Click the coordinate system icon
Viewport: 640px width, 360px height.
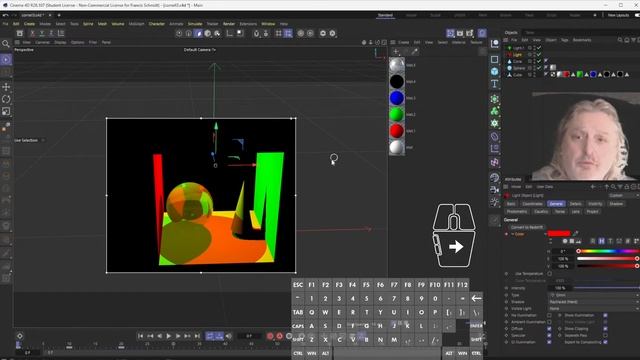pyautogui.click(x=61, y=33)
